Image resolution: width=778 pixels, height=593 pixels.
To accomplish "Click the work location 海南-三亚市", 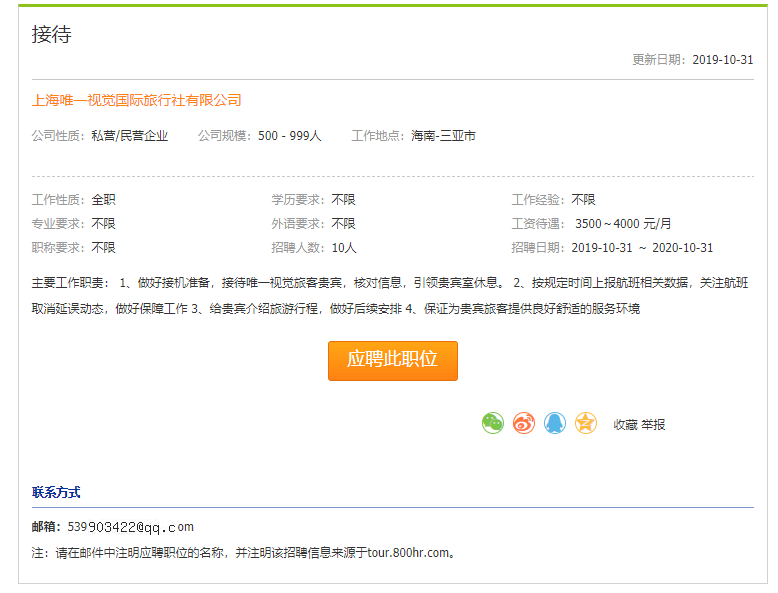I will click(x=443, y=135).
